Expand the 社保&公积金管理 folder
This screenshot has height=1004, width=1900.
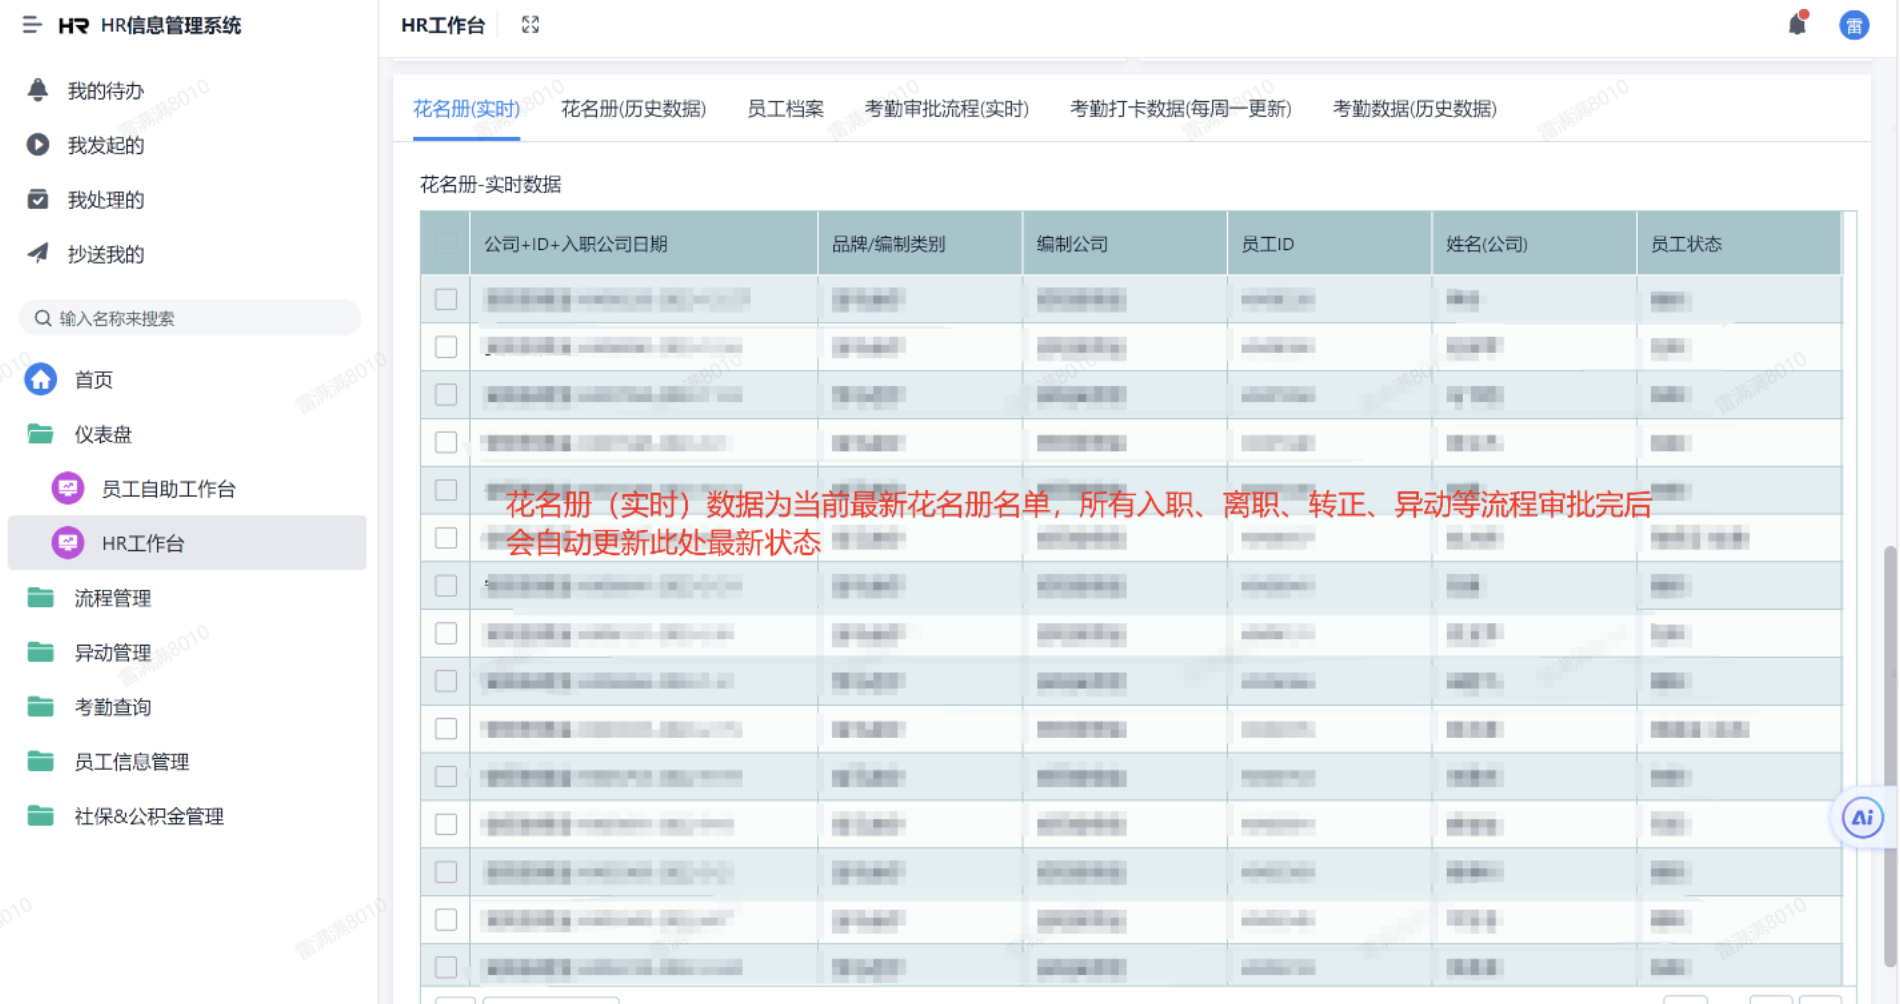[148, 816]
